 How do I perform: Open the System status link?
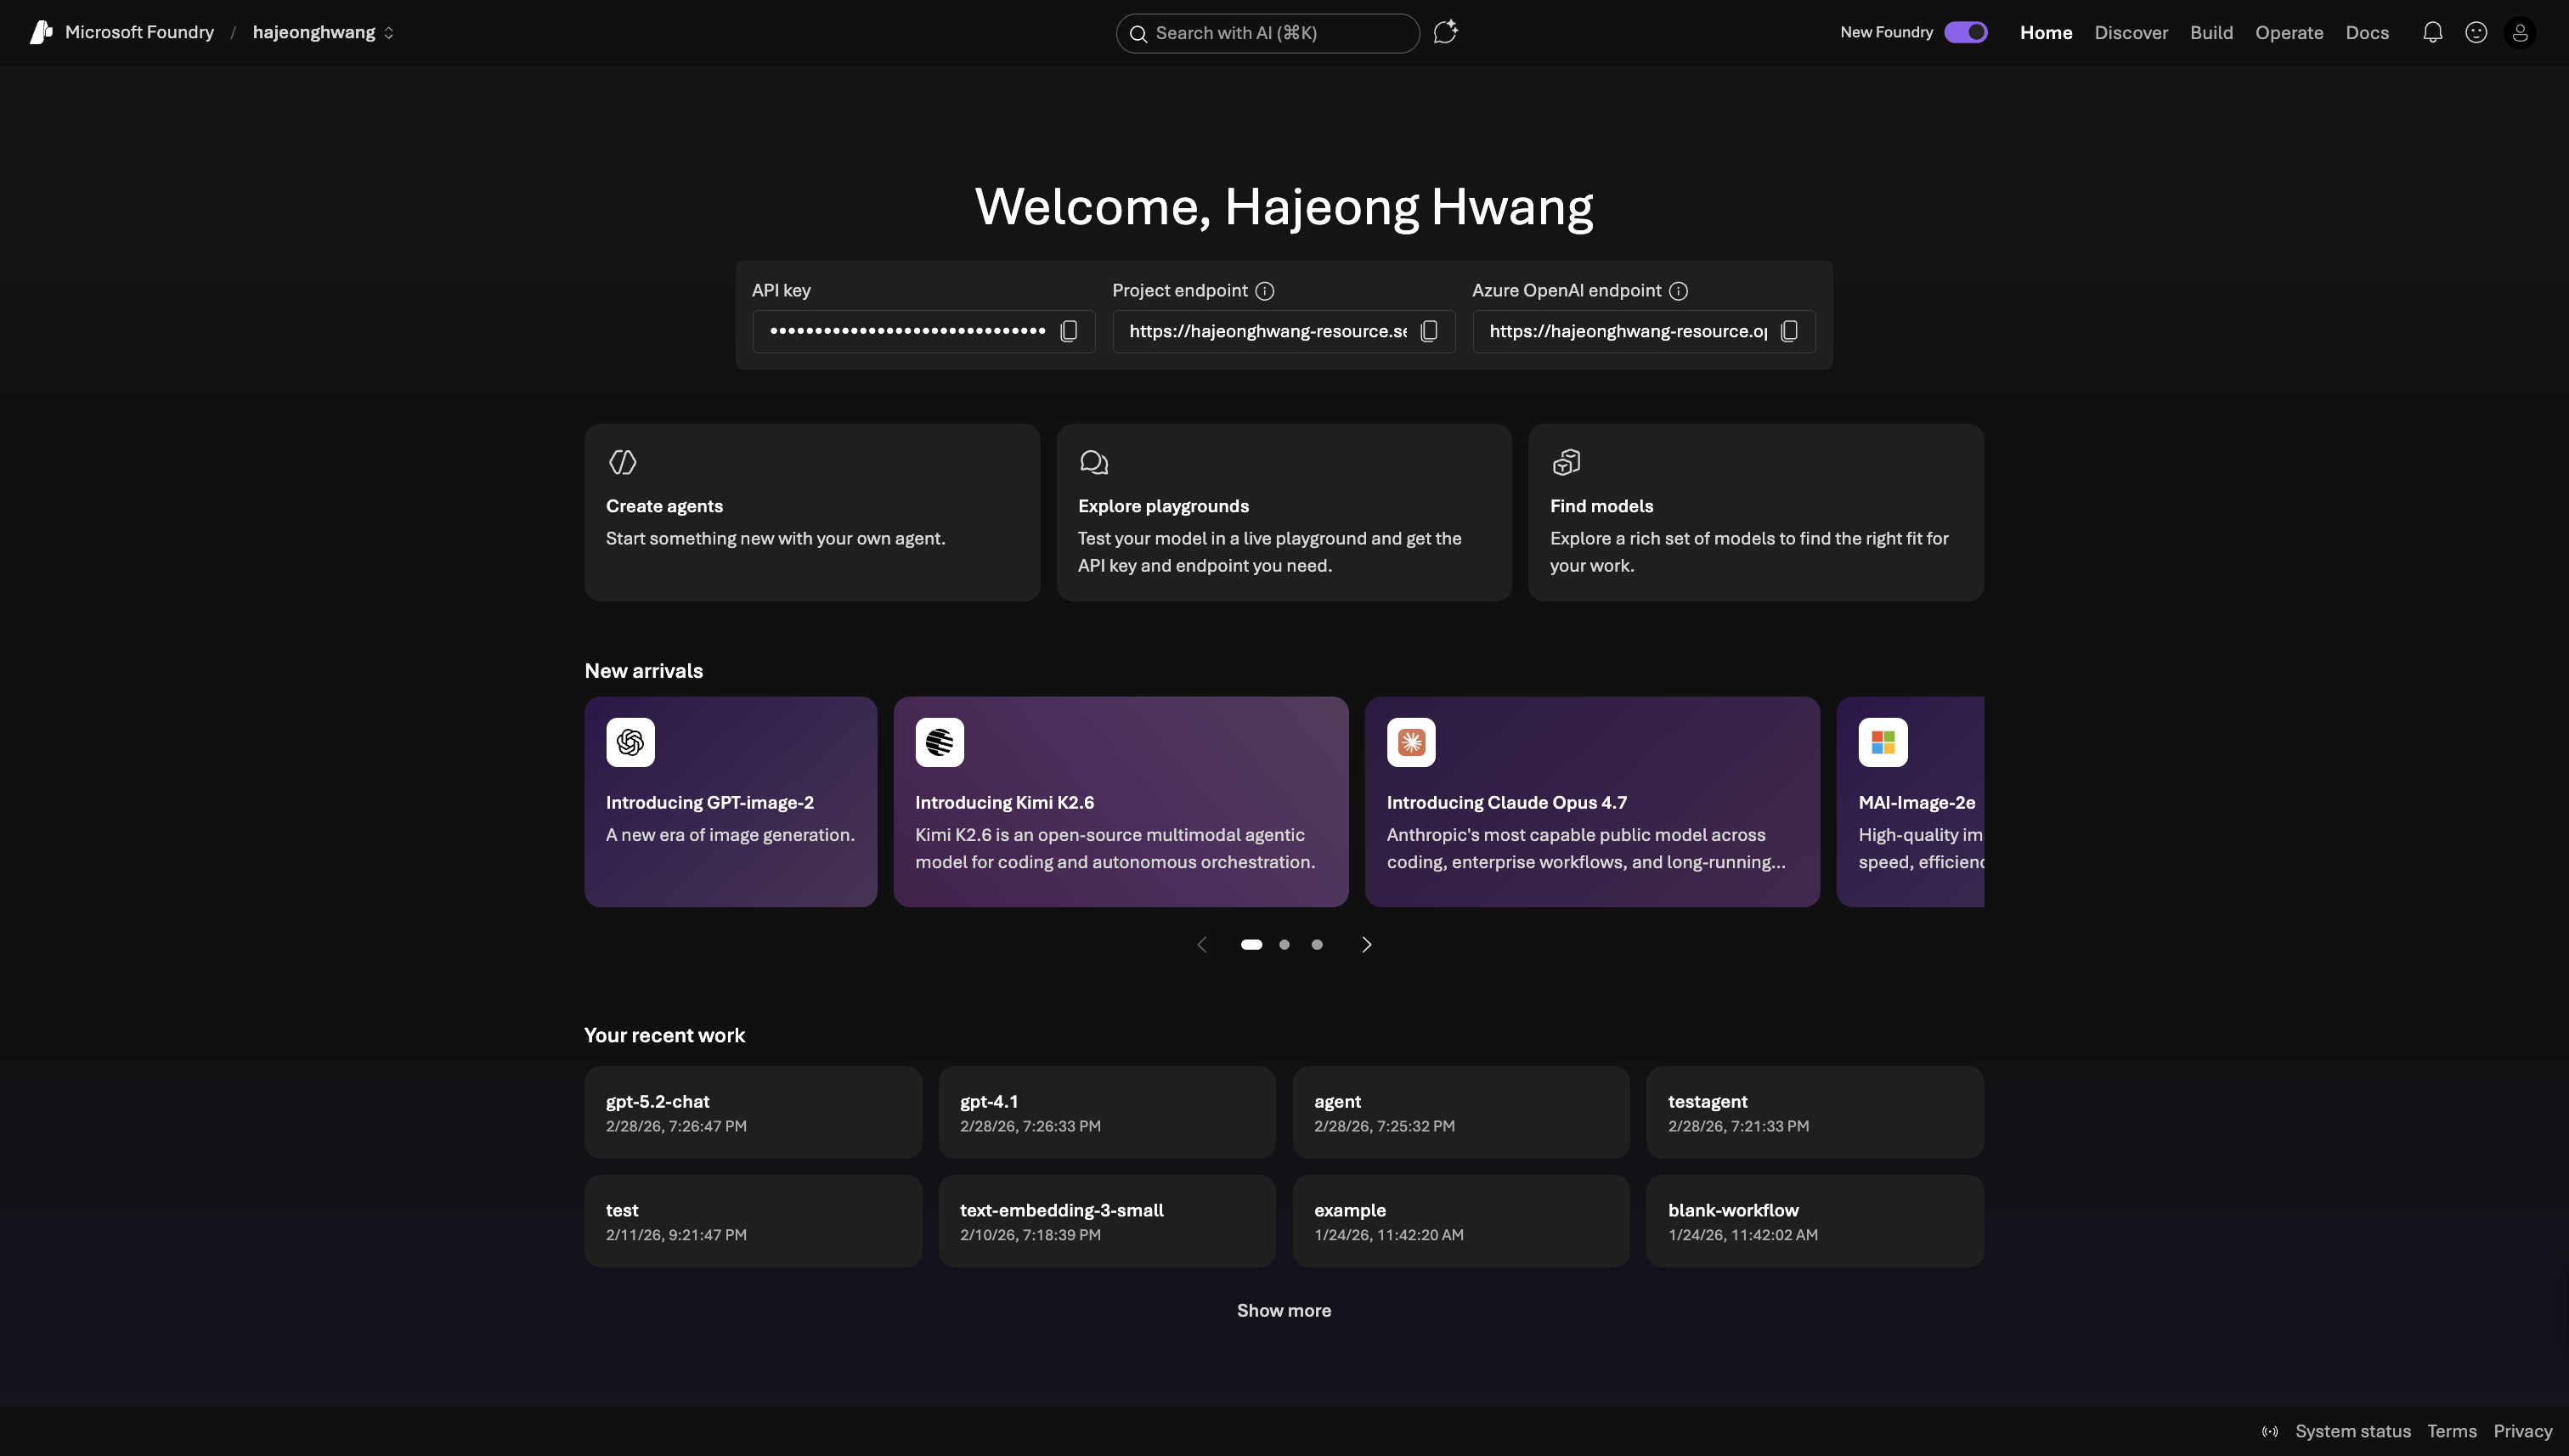point(2352,1432)
